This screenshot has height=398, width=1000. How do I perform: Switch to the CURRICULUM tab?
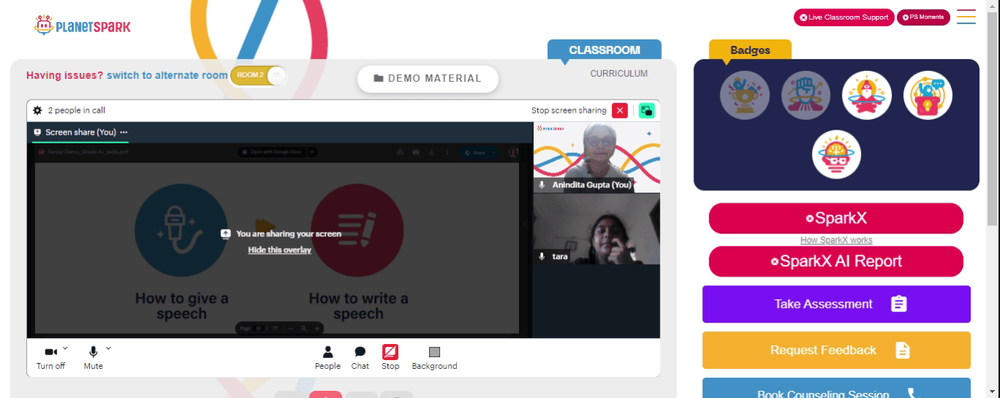[619, 73]
